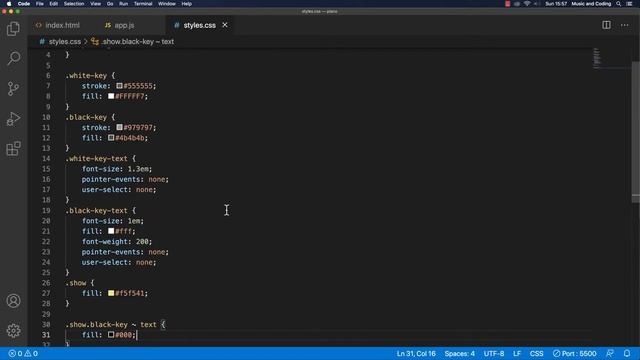
Task: Change language mode CSS
Action: coord(536,353)
